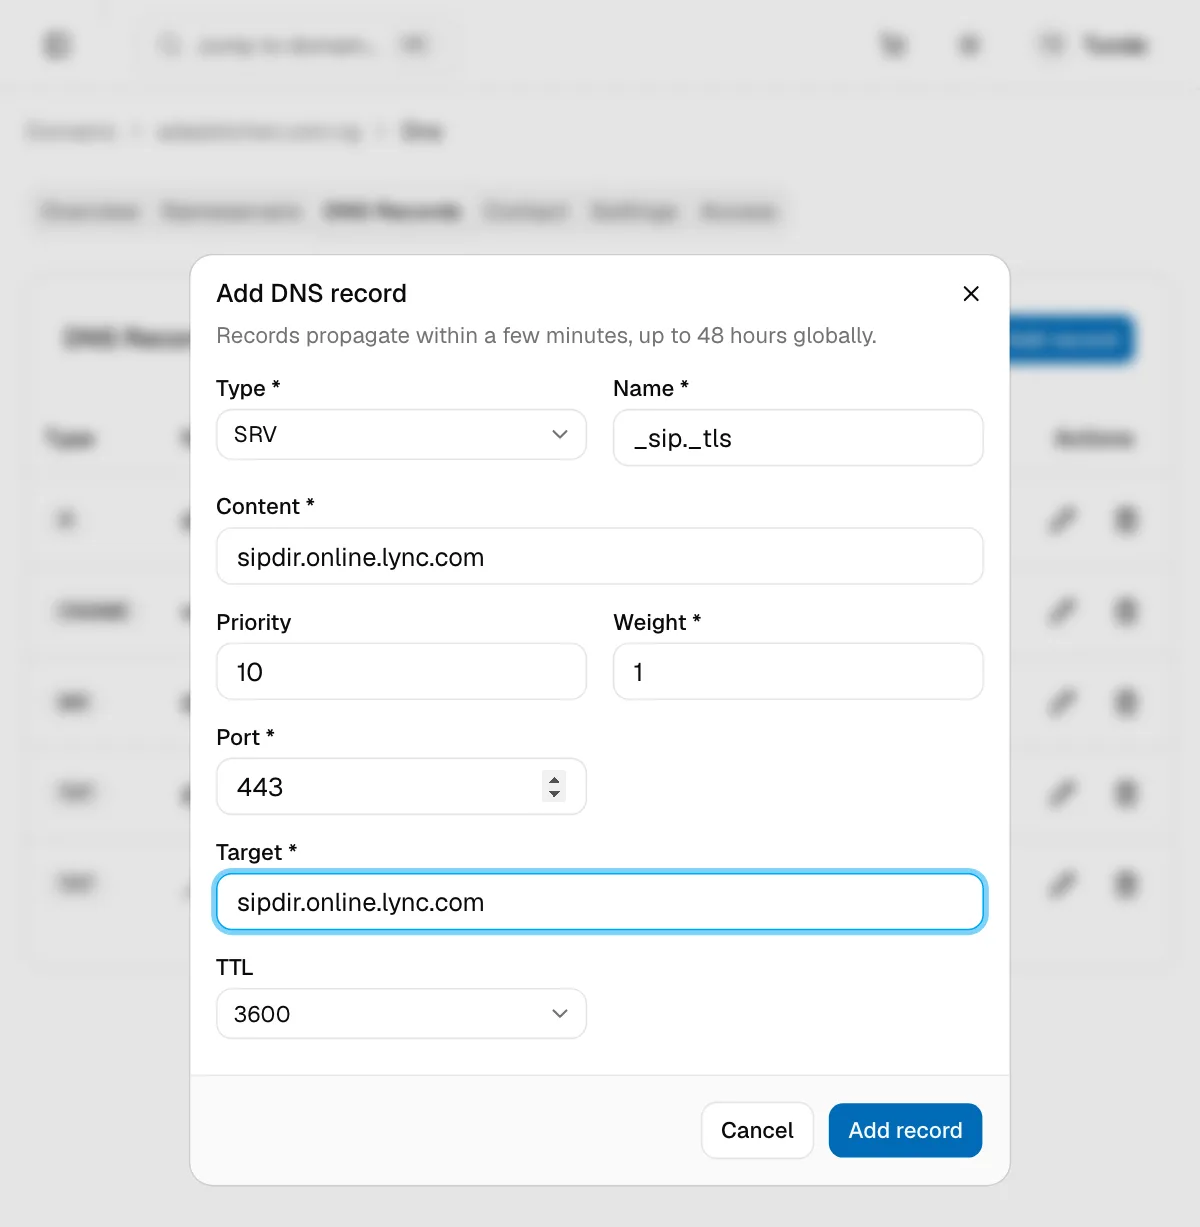This screenshot has height=1227, width=1200.
Task: Click the 'Priority' field label
Action: (x=254, y=622)
